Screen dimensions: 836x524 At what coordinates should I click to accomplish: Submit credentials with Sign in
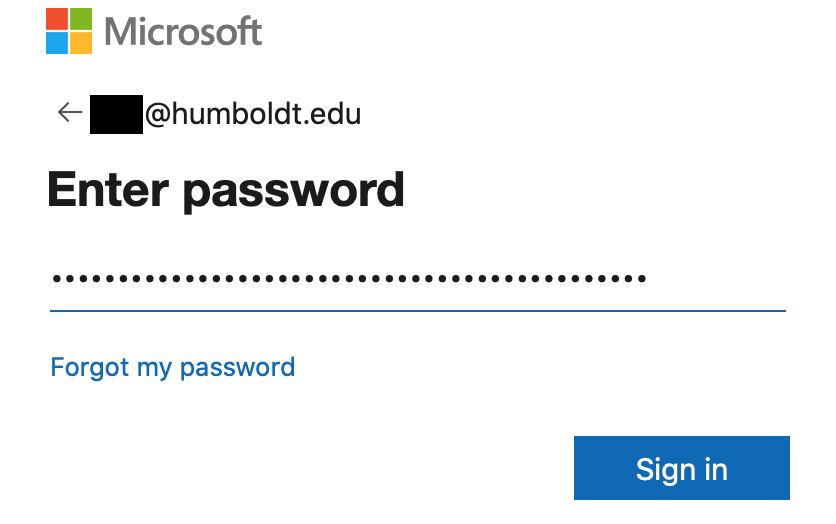[682, 468]
